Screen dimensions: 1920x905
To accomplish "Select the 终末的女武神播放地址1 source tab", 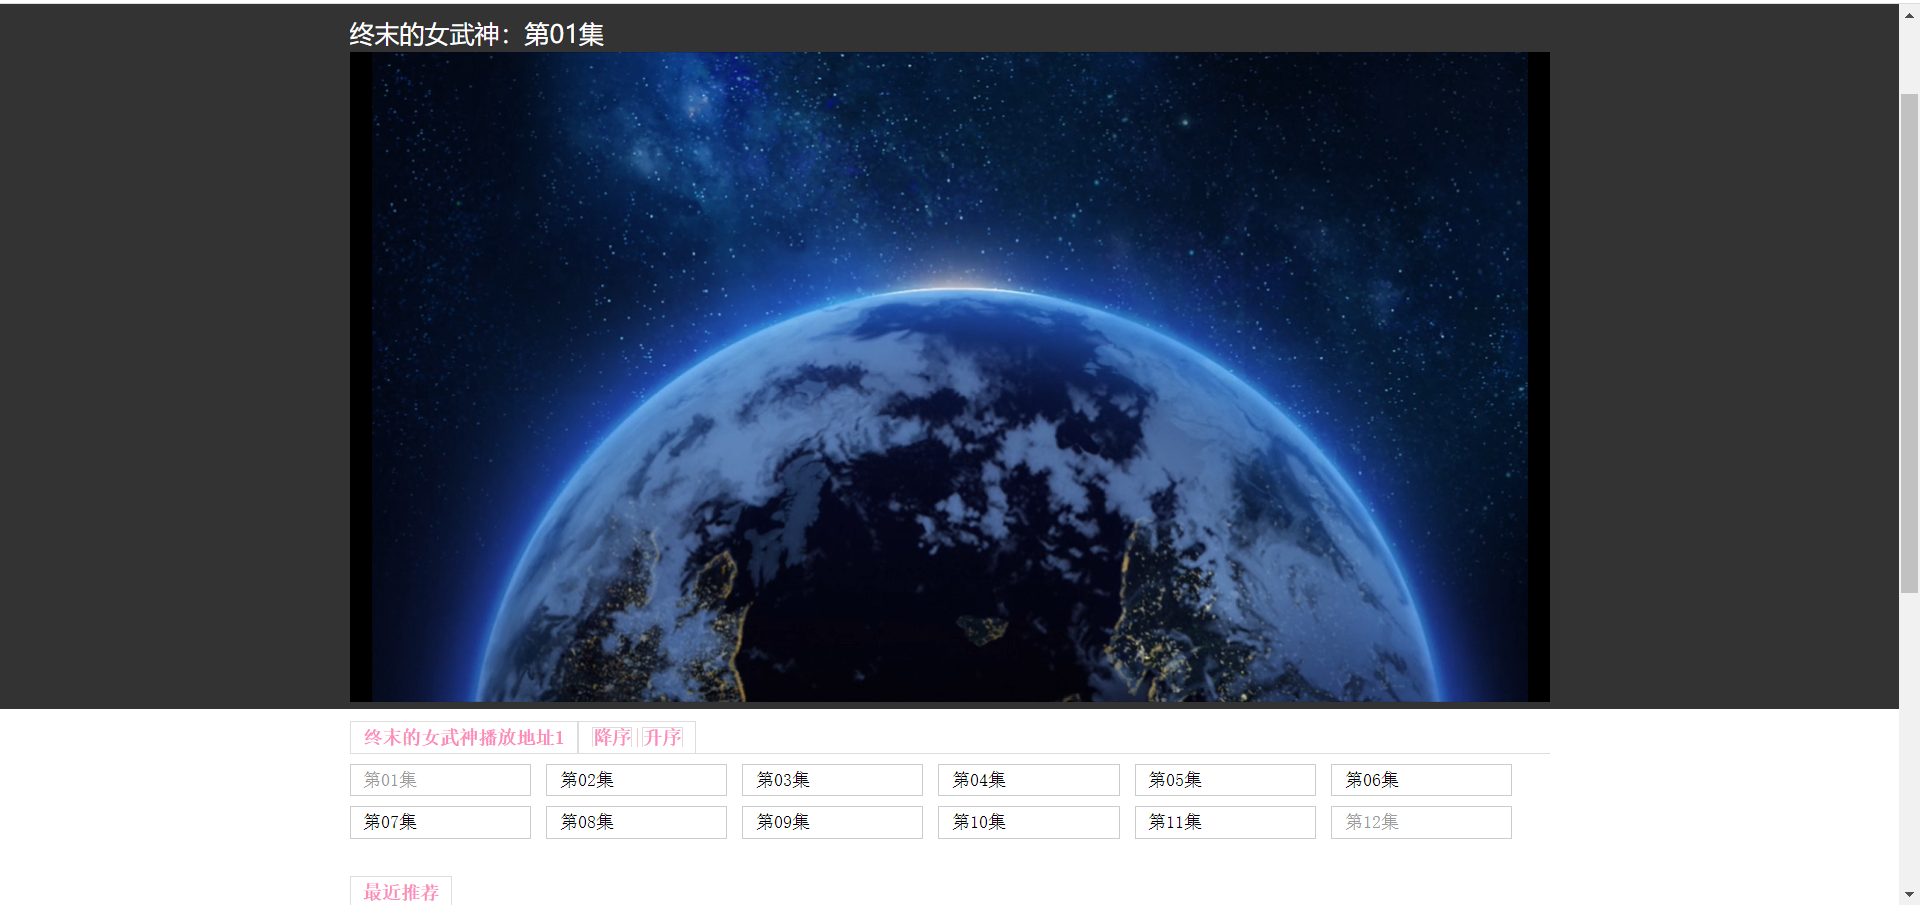I will (464, 737).
